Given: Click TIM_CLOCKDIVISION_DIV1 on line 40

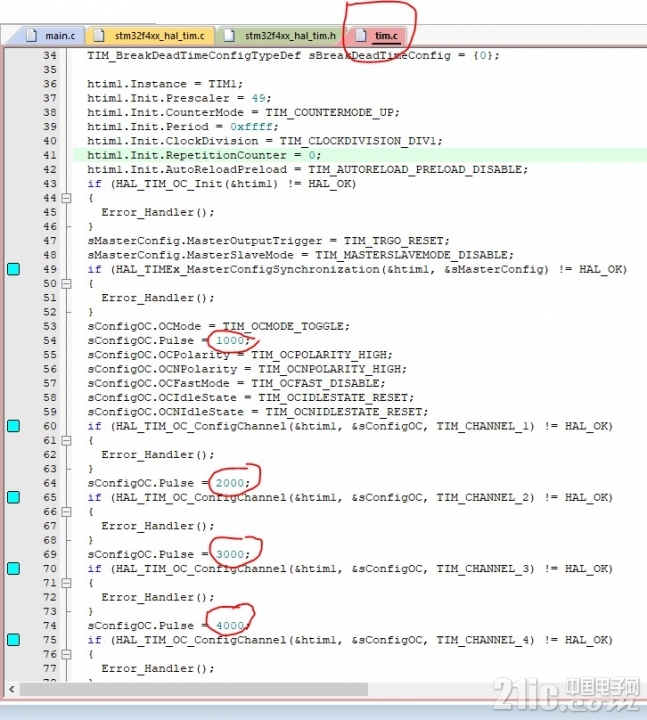Looking at the screenshot, I should (x=358, y=141).
